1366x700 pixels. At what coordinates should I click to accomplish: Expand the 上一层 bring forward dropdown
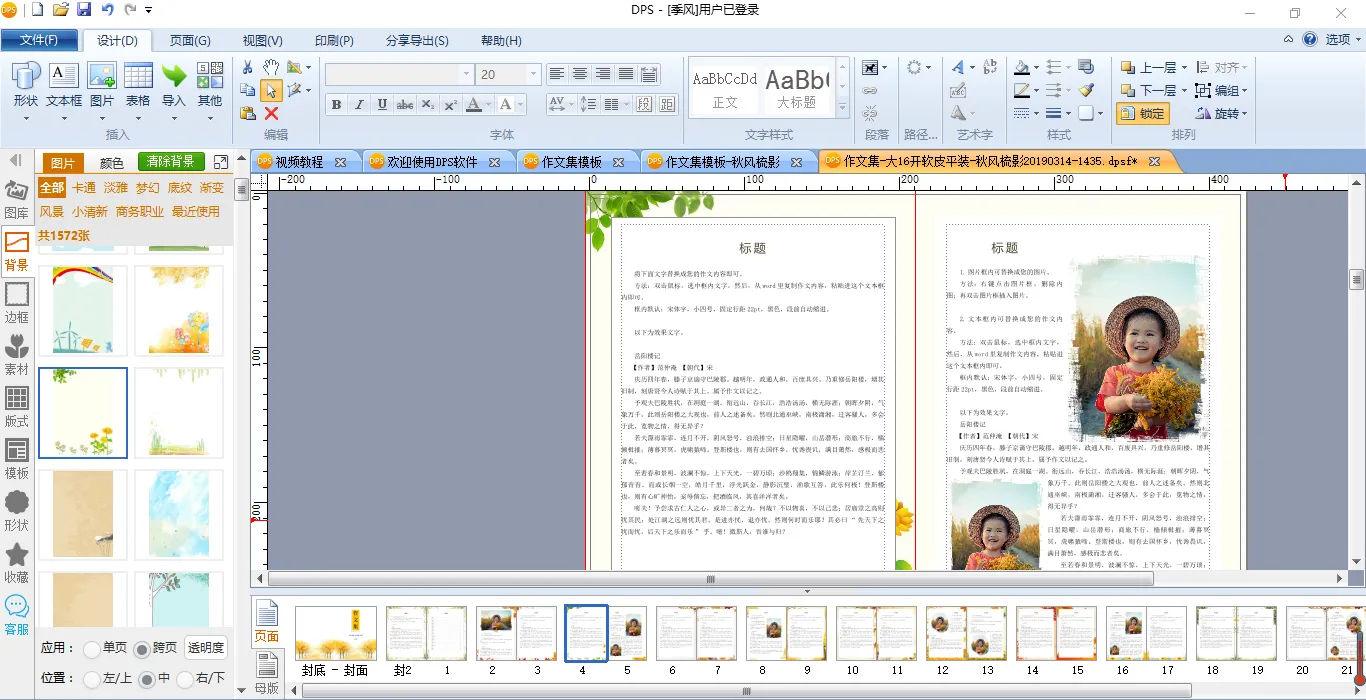[1184, 68]
